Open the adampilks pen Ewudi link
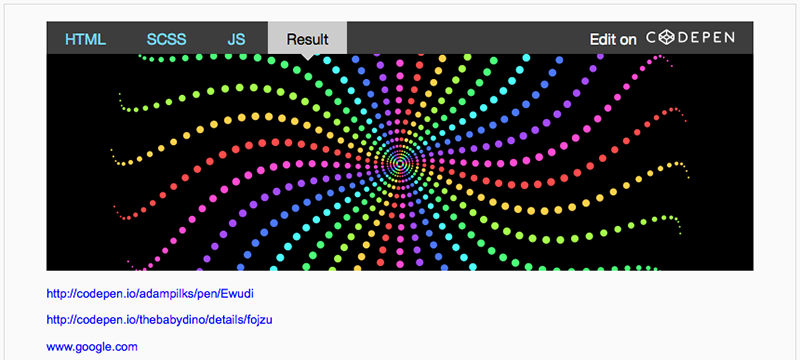800x360 pixels. click(x=150, y=294)
